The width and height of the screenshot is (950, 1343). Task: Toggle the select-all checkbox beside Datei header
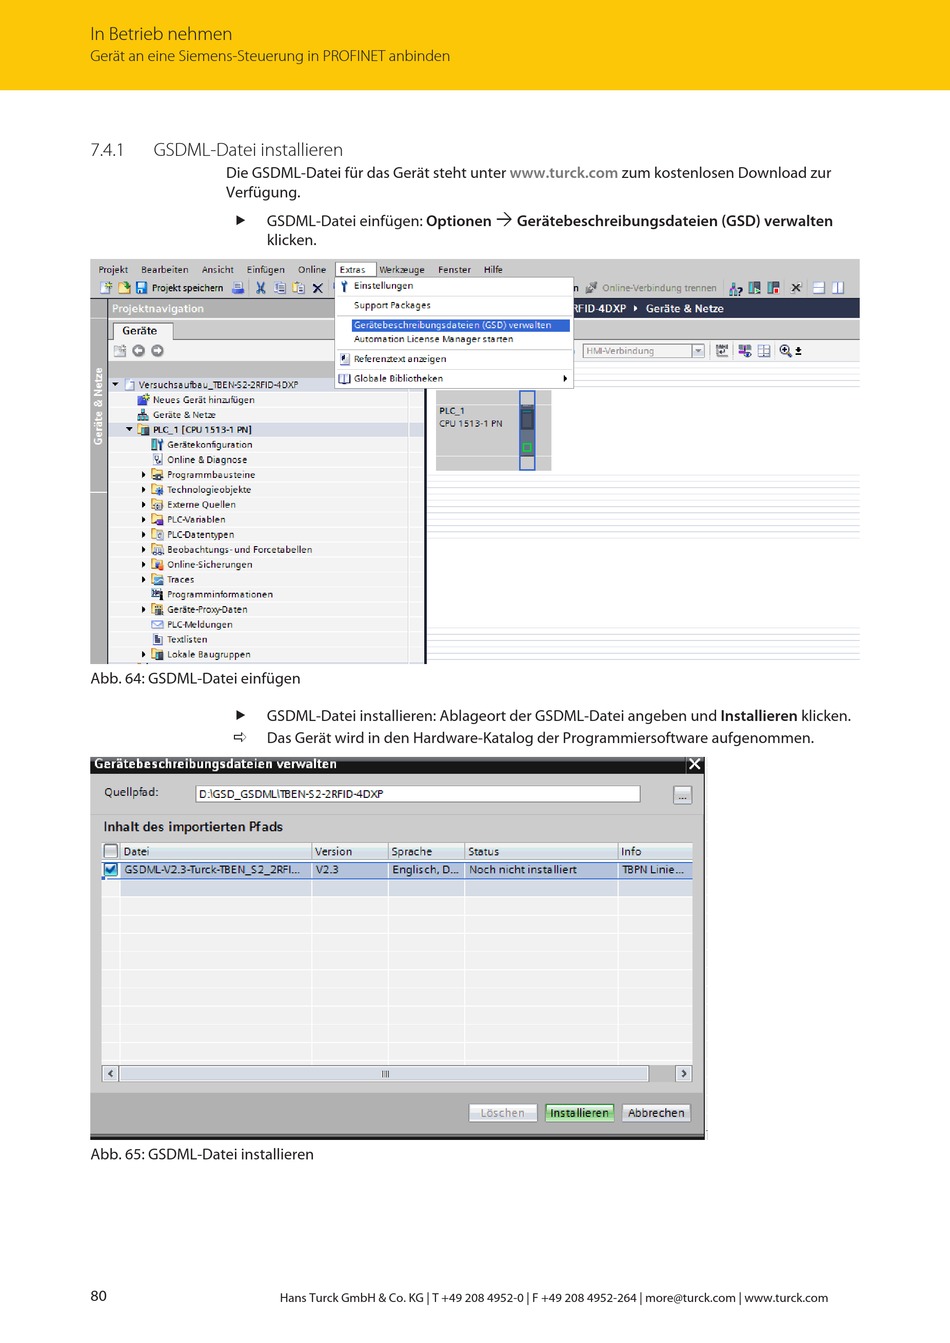click(x=111, y=851)
